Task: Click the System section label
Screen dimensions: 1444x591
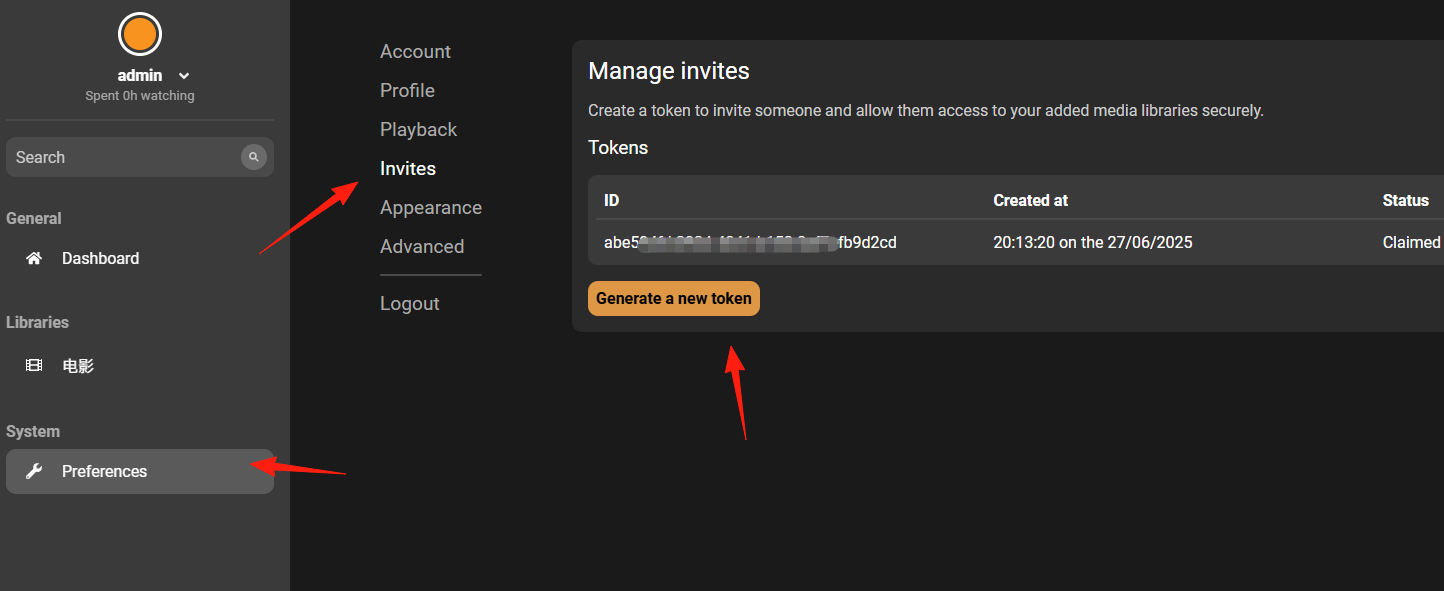Action: [x=33, y=431]
